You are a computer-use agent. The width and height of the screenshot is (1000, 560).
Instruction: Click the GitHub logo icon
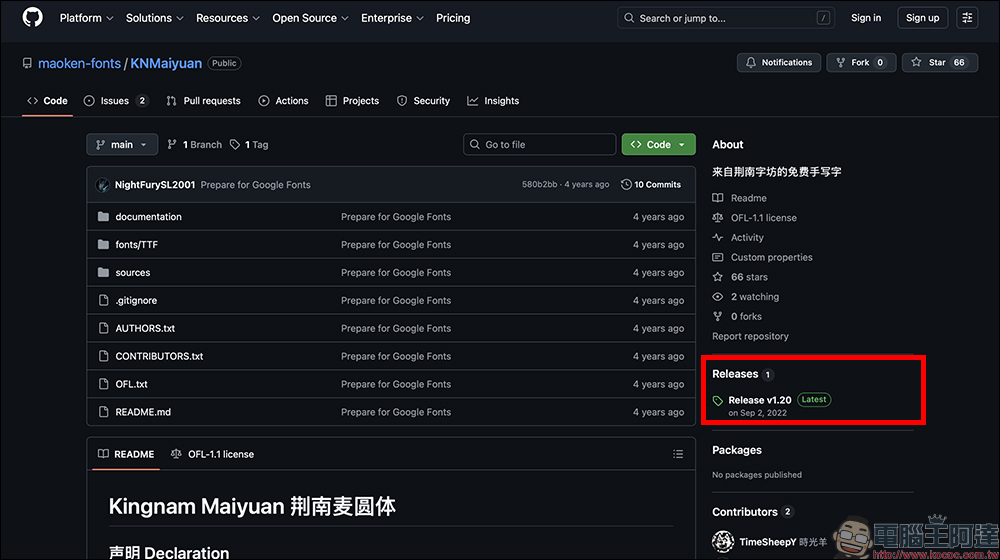pyautogui.click(x=32, y=18)
